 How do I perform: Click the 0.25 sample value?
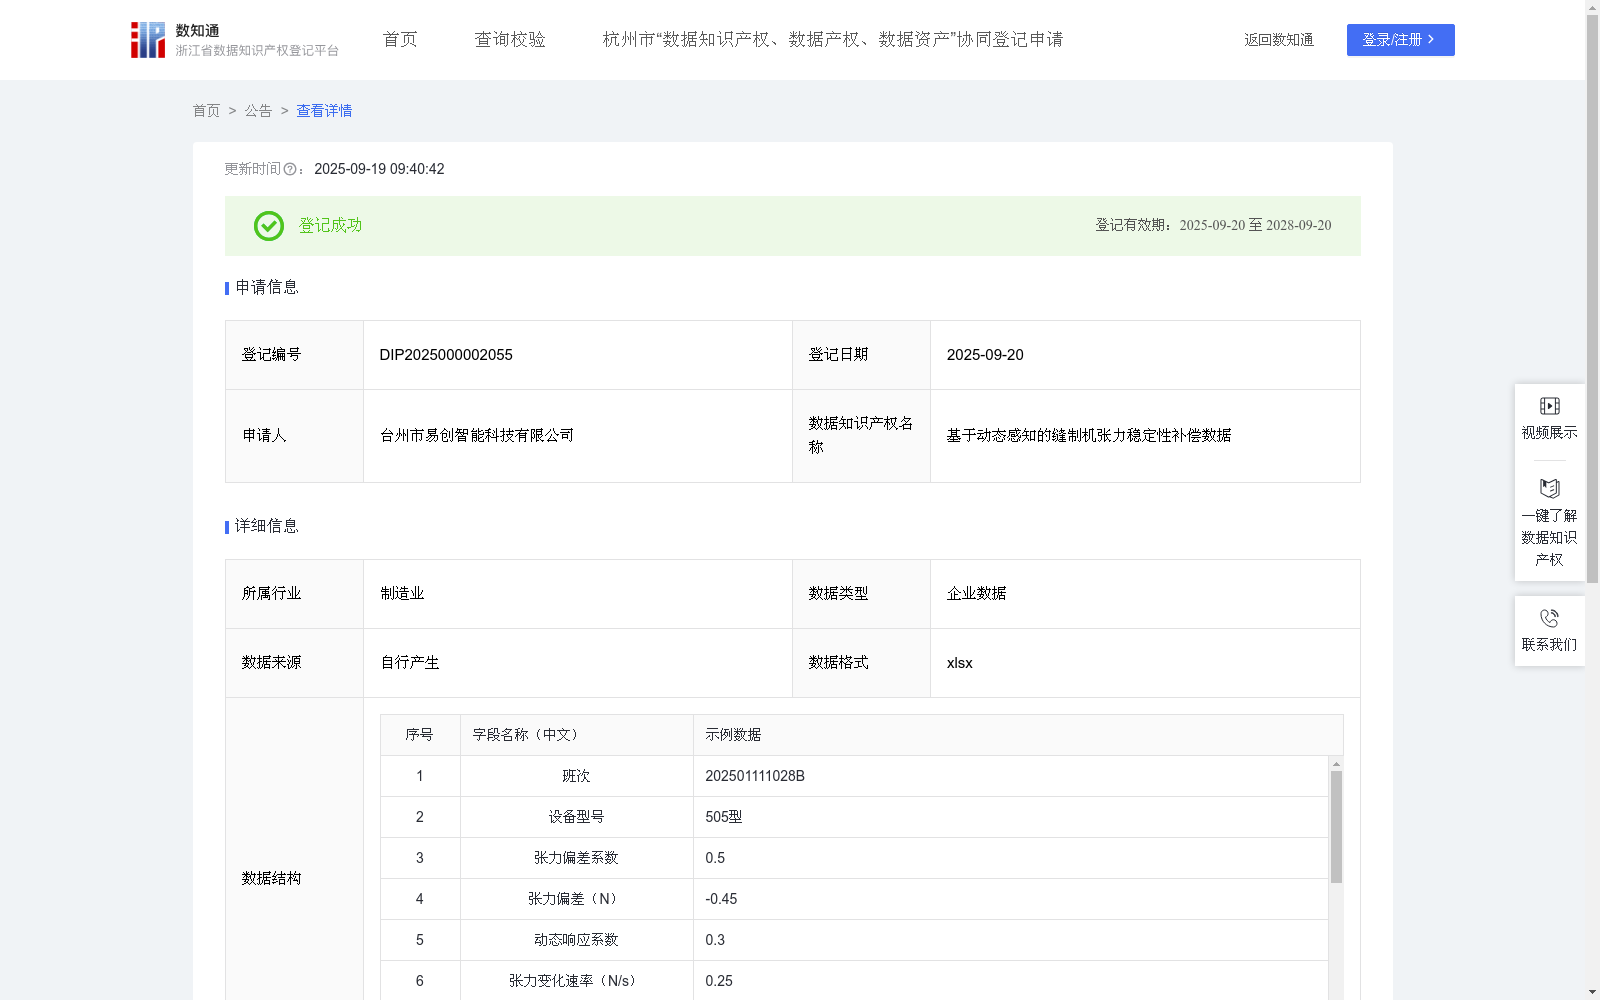tap(719, 981)
